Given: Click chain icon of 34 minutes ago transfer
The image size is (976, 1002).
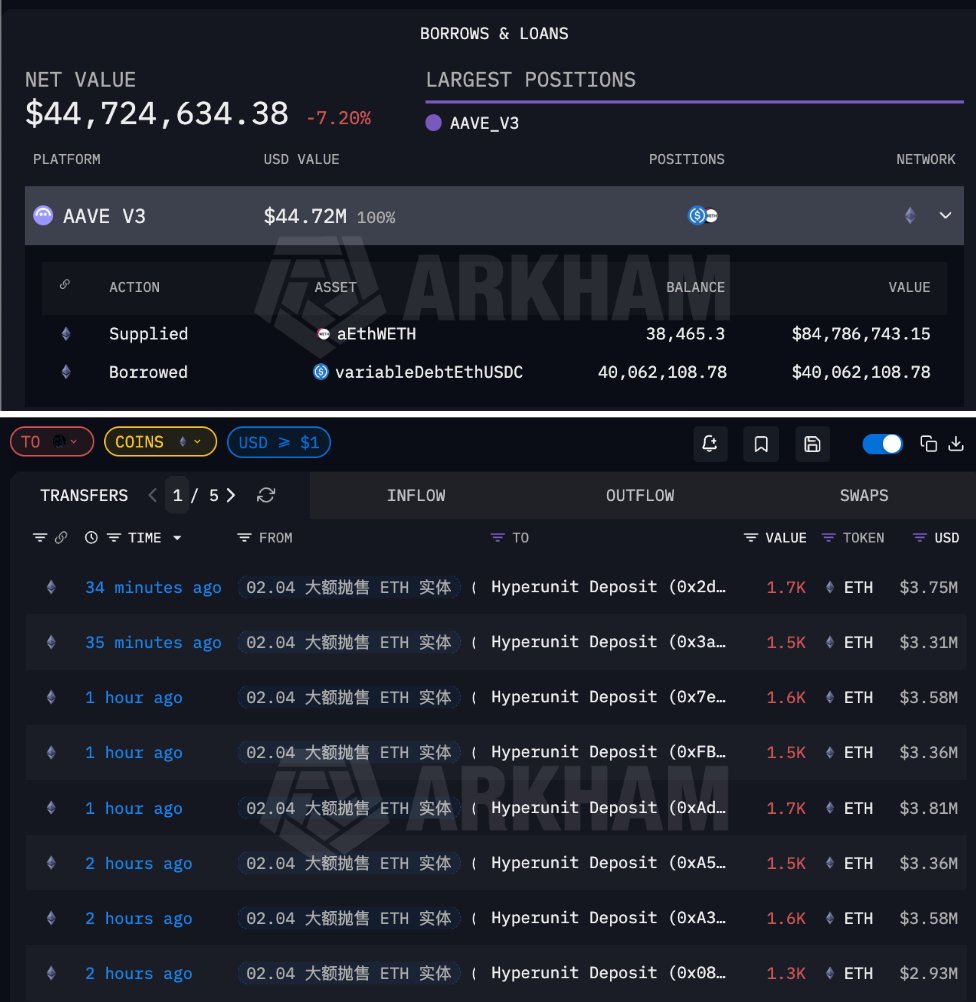Looking at the screenshot, I should pyautogui.click(x=51, y=587).
